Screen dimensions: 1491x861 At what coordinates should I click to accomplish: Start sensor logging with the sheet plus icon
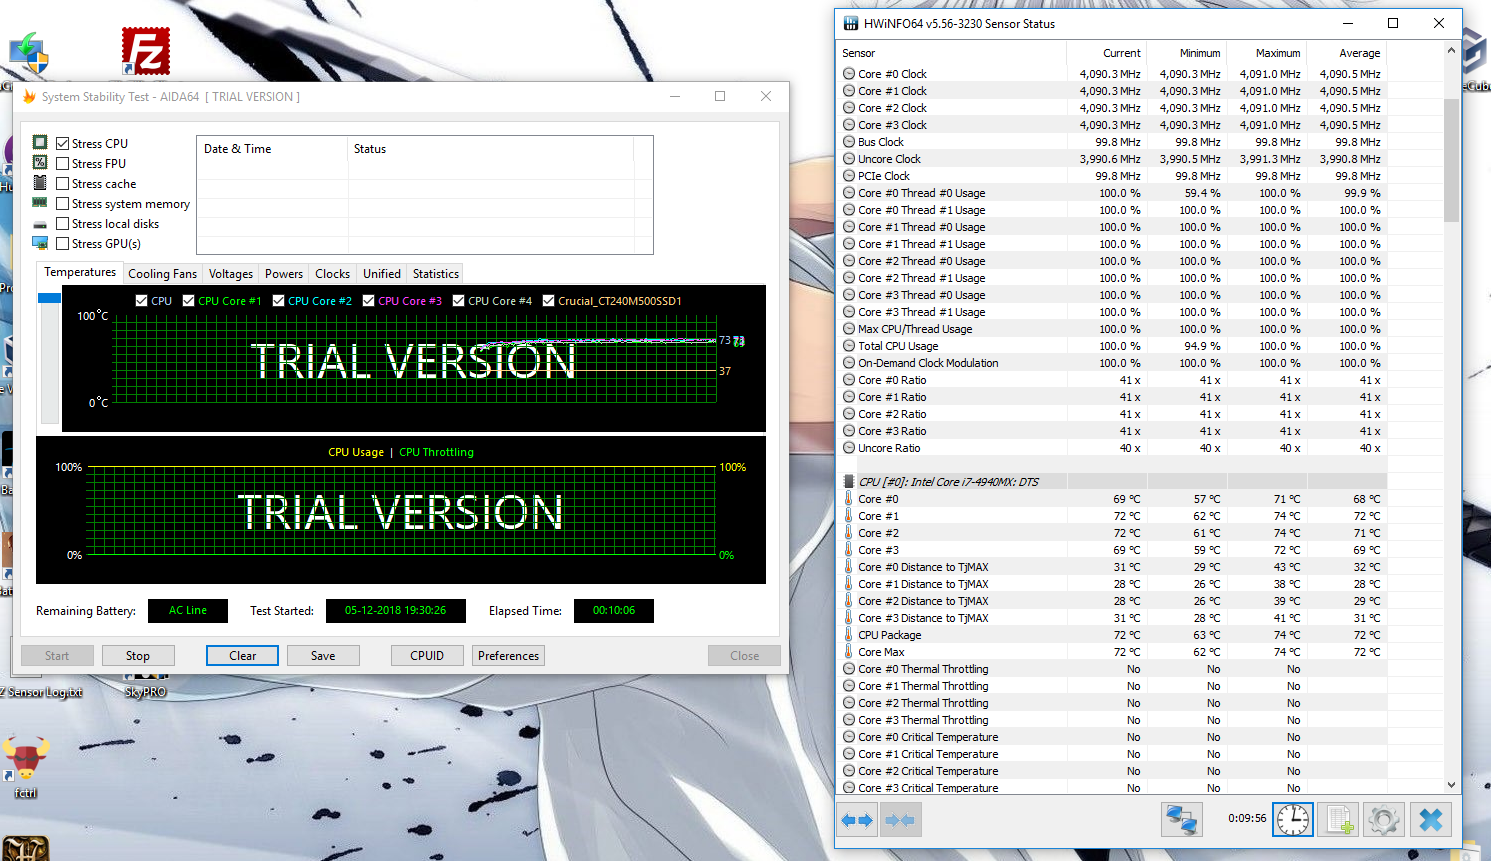(1339, 820)
